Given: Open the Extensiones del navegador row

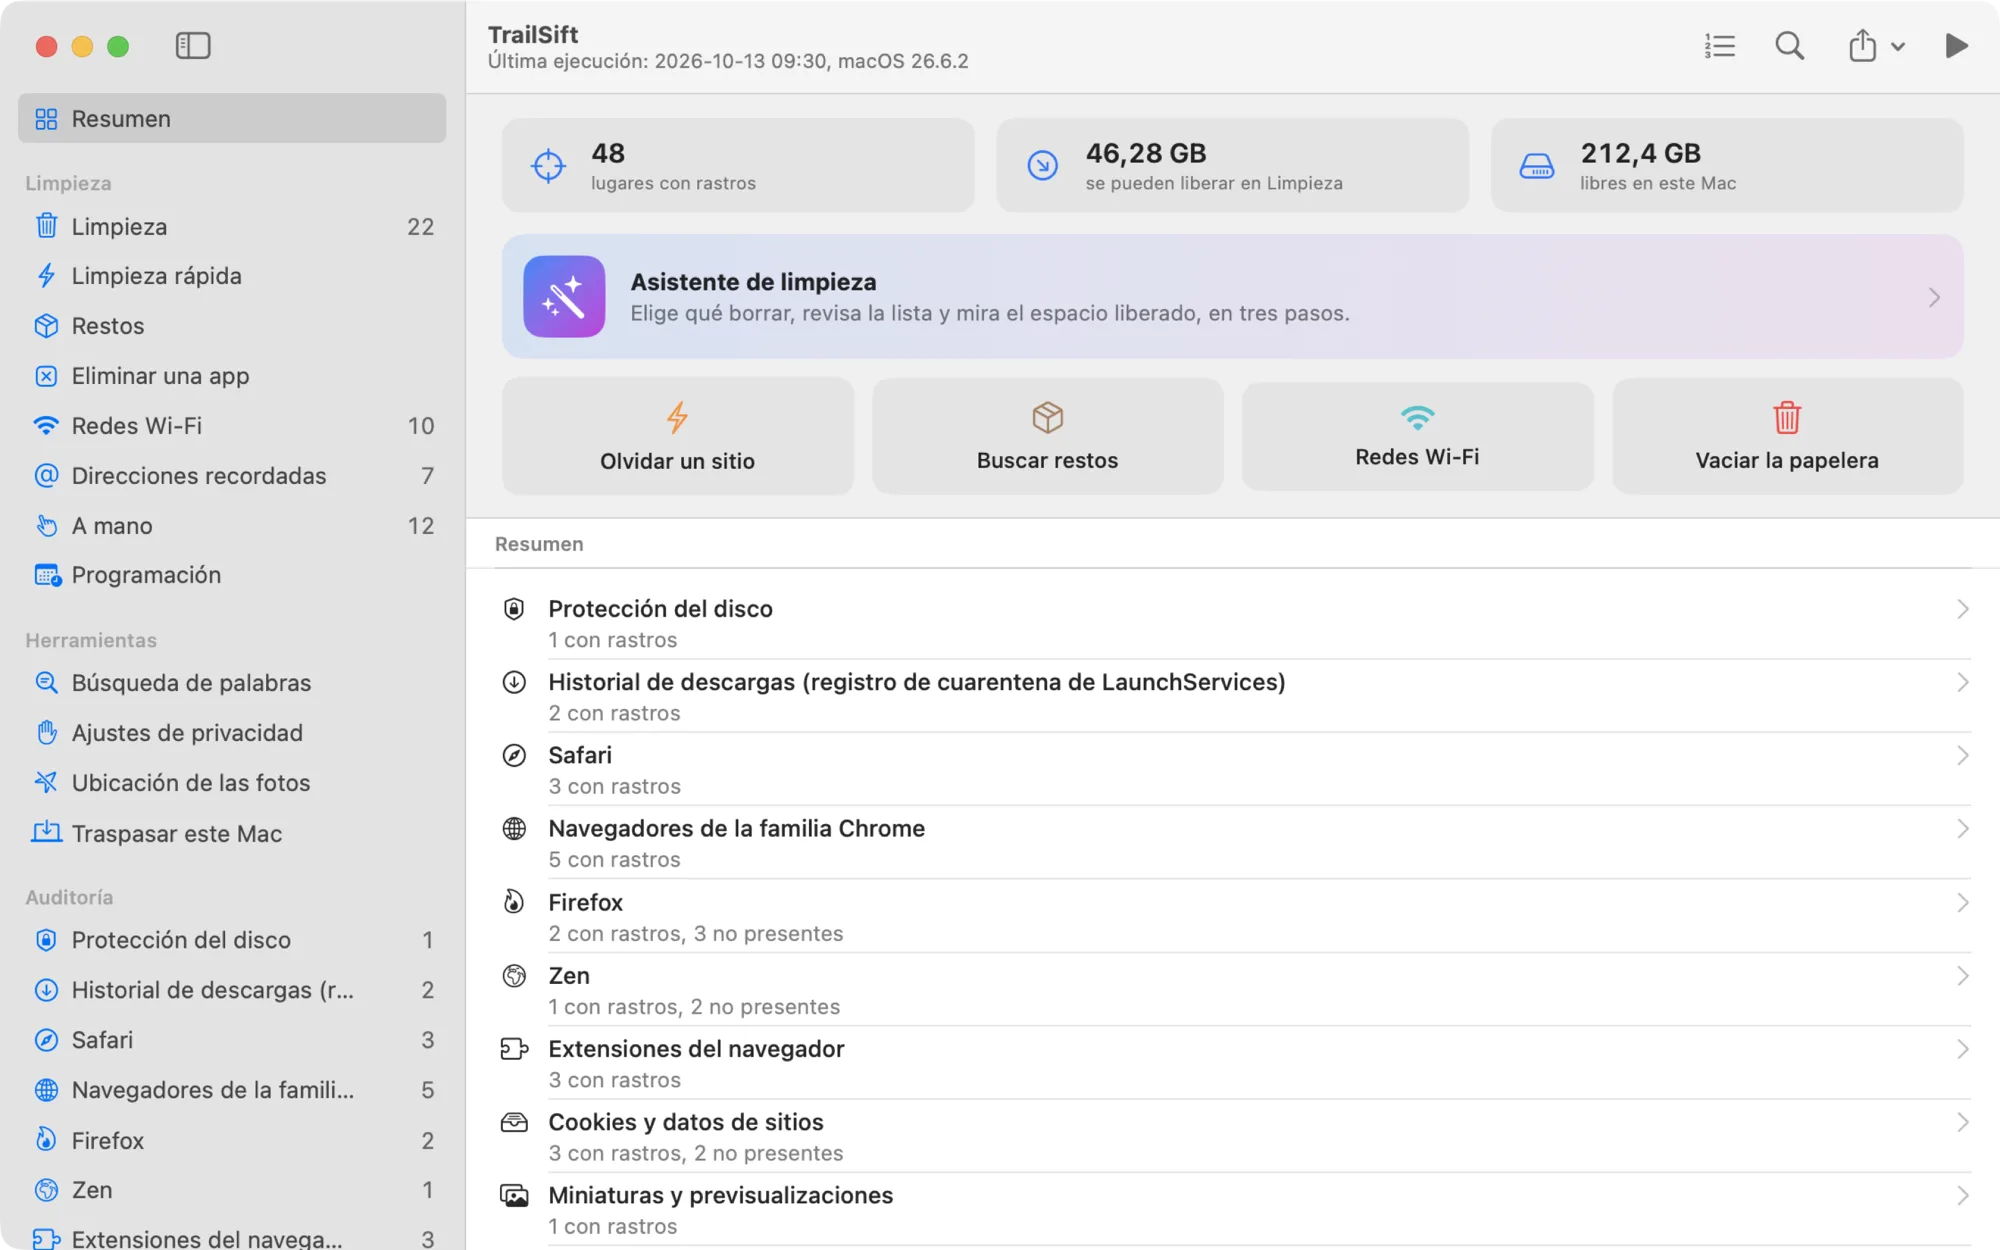Looking at the screenshot, I should point(1233,1063).
